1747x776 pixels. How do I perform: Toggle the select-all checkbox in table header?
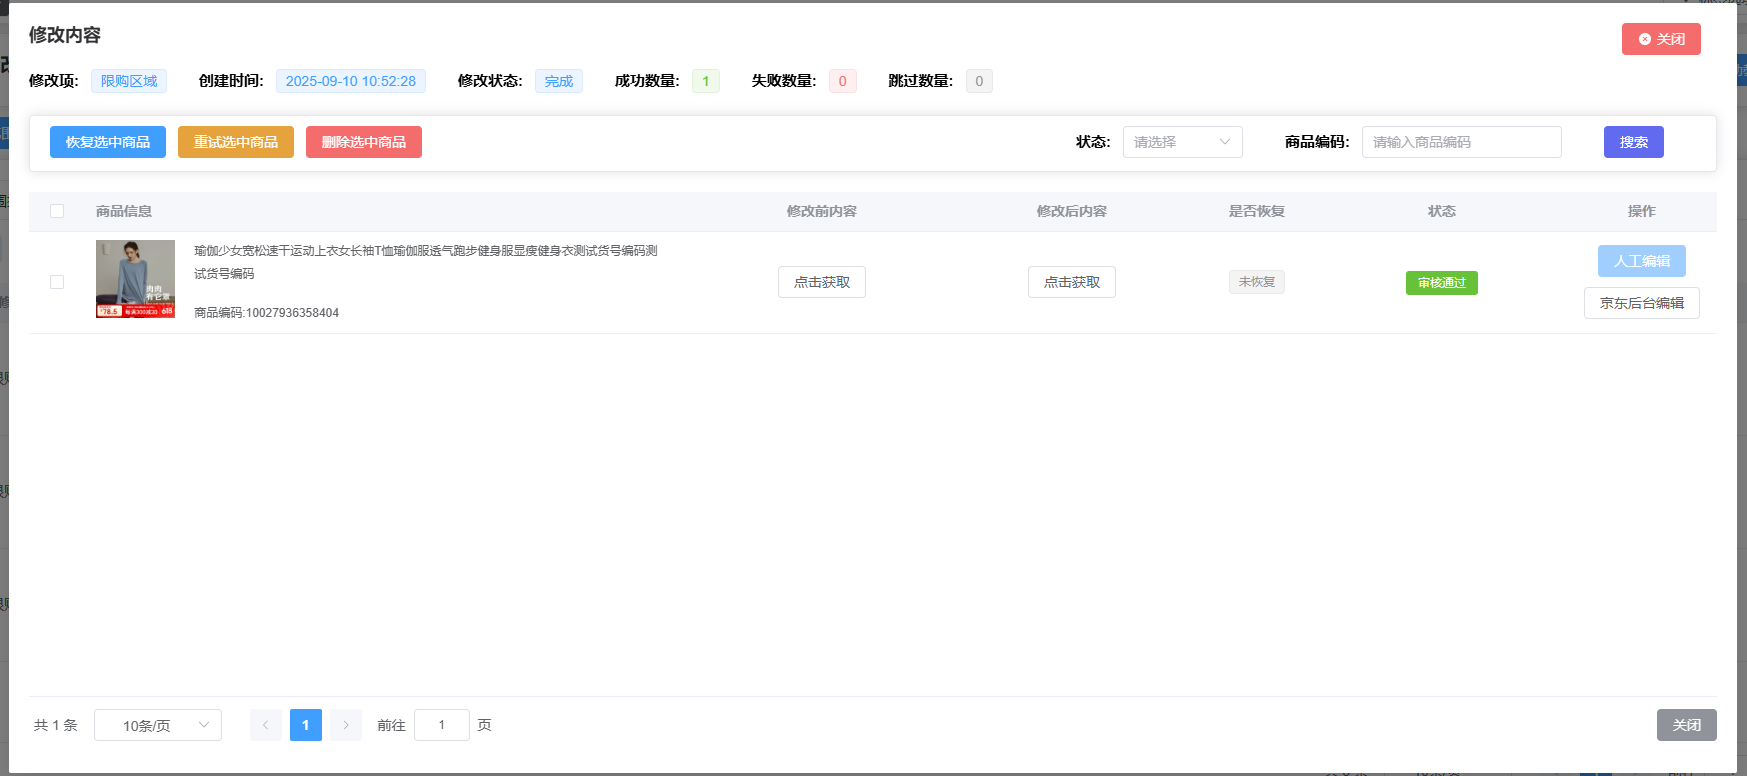coord(57,211)
